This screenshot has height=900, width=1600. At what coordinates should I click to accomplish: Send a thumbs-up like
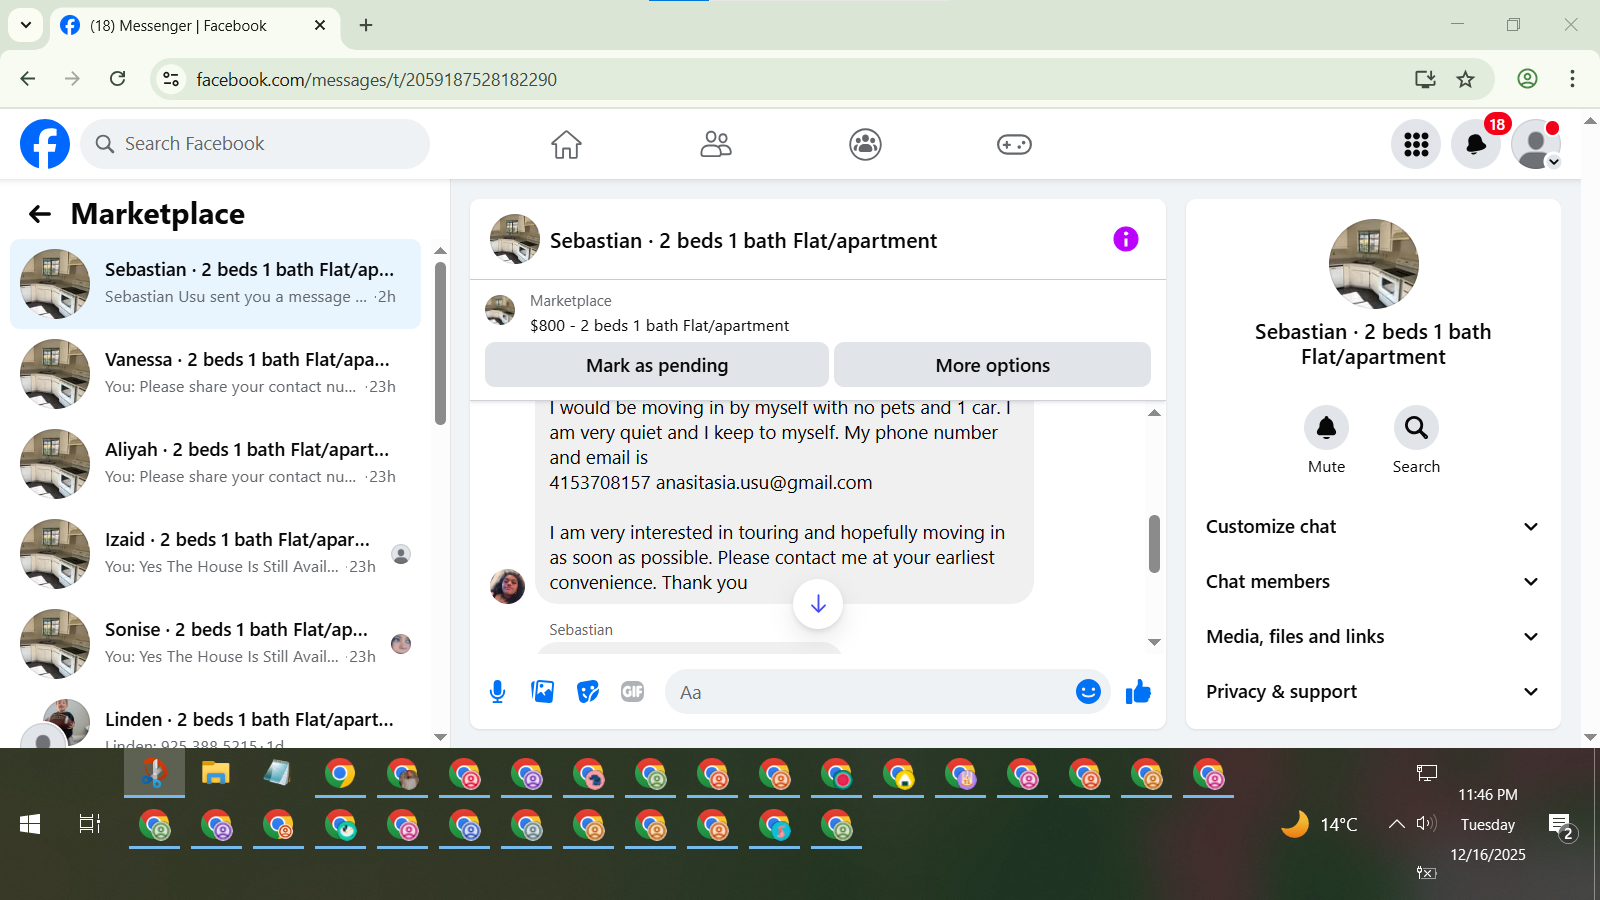(1138, 692)
